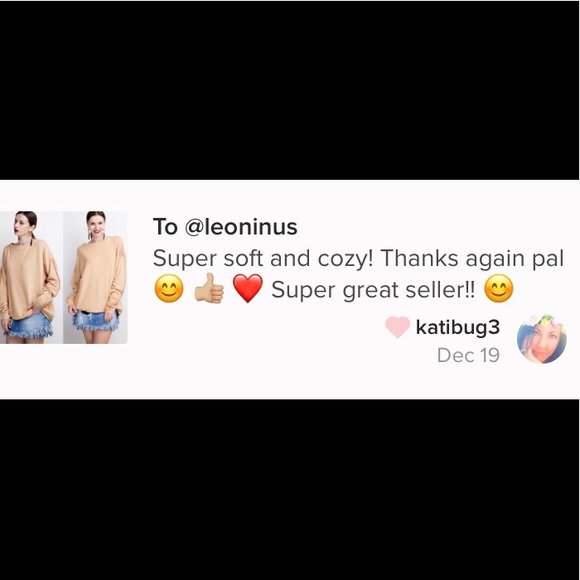Open the katibug3 username link
Image resolution: width=580 pixels, height=580 pixels.
(x=458, y=327)
